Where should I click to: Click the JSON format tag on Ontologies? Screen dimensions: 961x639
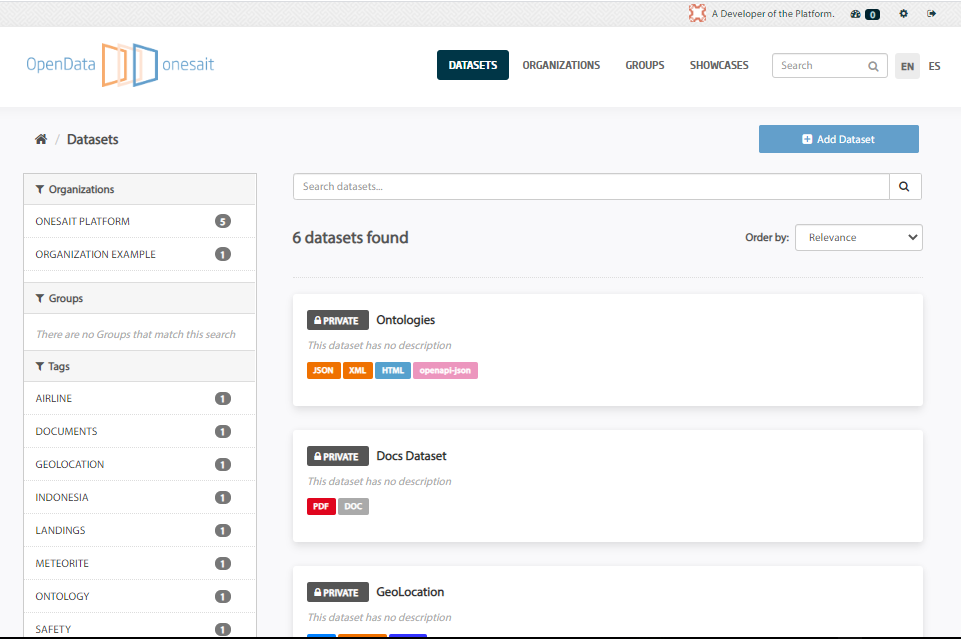(324, 371)
